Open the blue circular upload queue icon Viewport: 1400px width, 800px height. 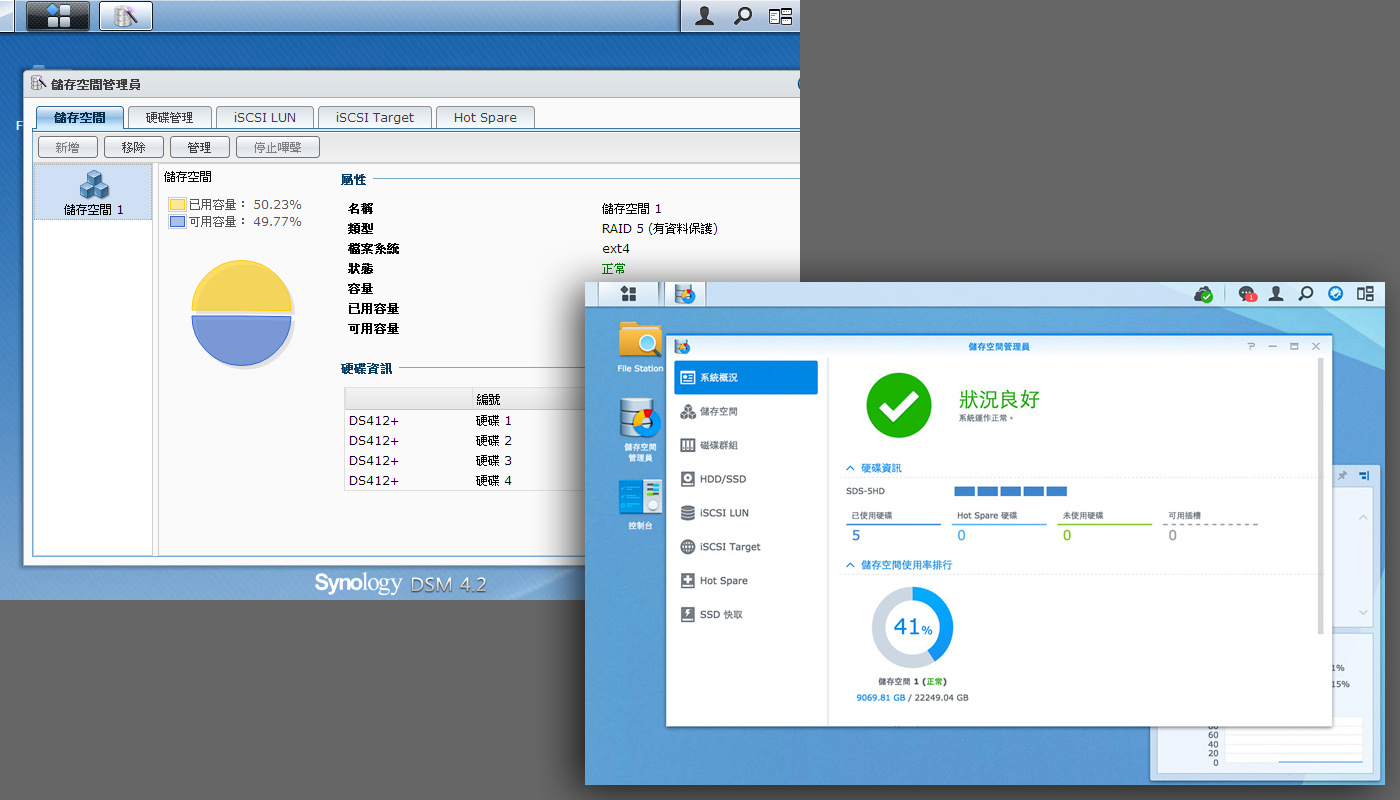[1335, 294]
